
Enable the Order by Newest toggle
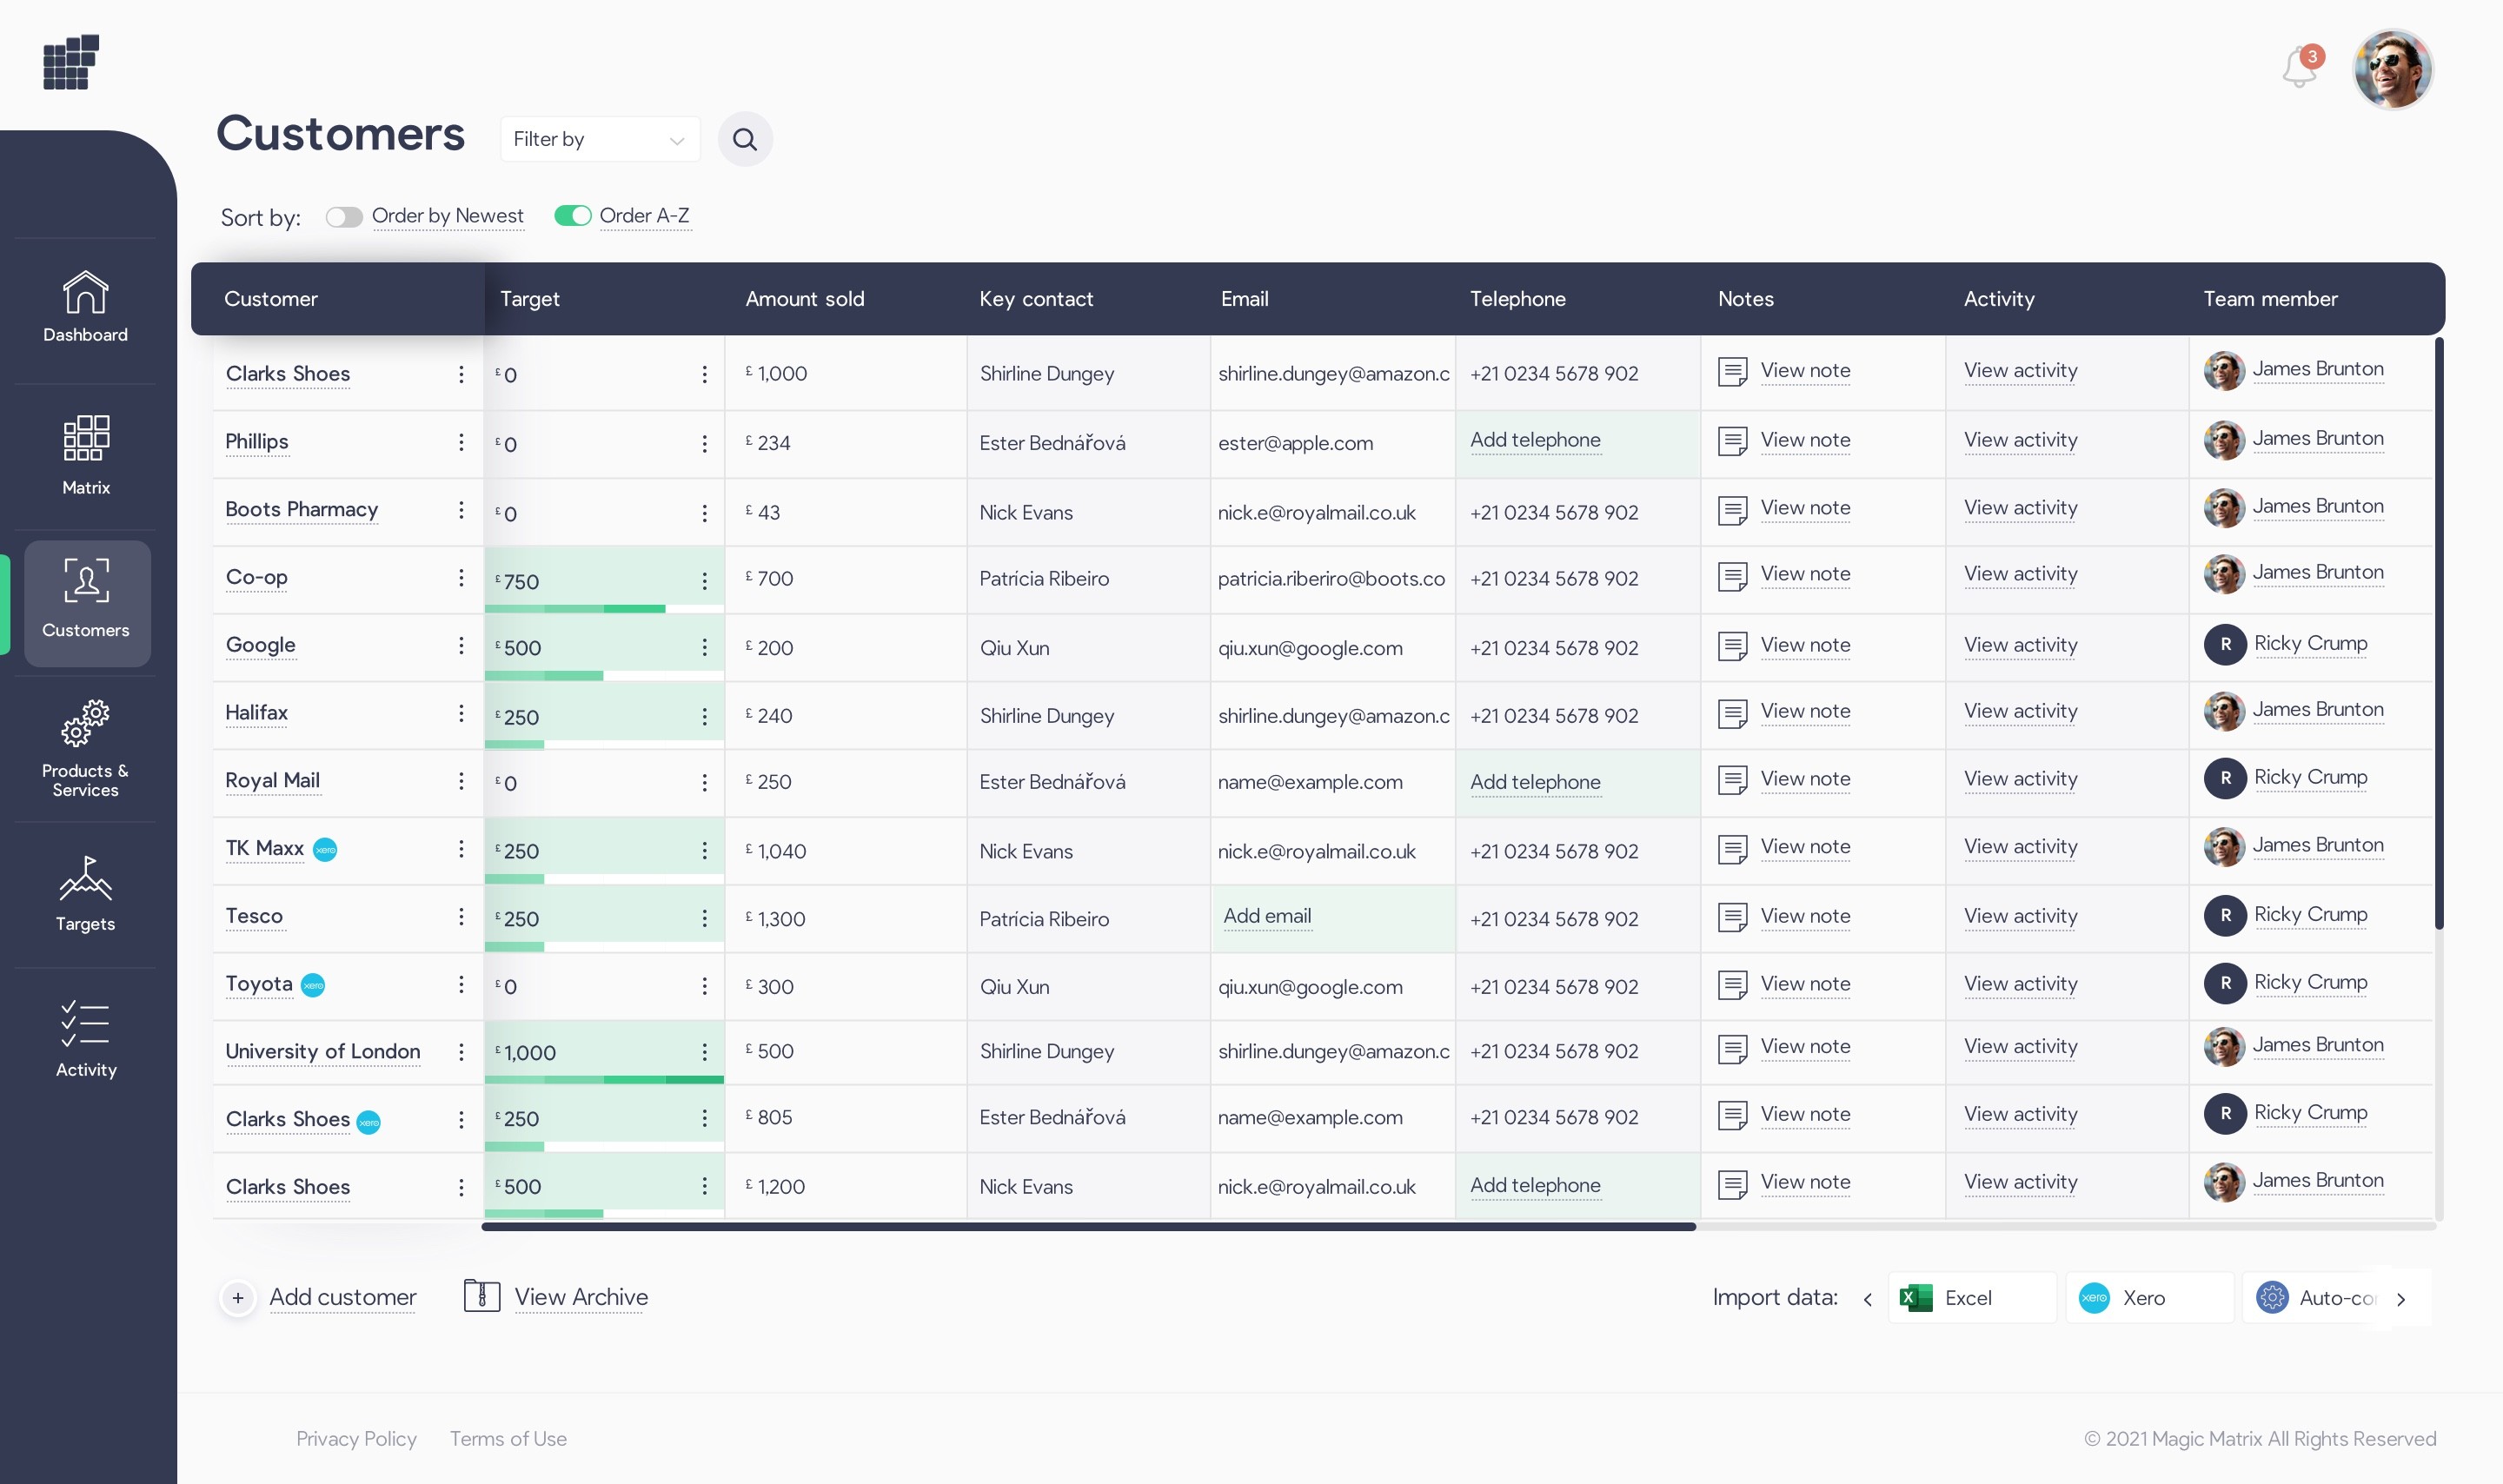pos(344,217)
